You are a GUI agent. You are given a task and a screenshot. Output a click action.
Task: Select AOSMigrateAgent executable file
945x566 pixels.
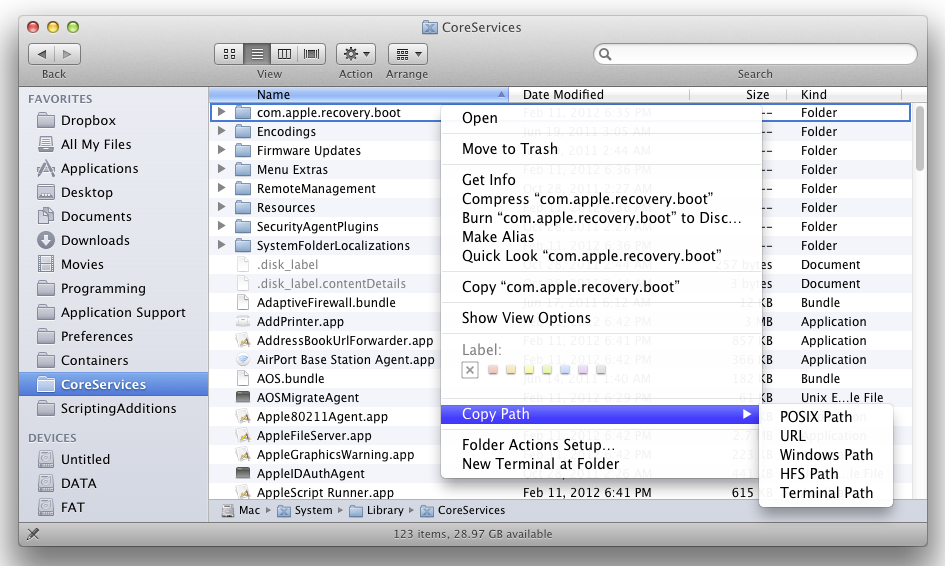(x=307, y=398)
